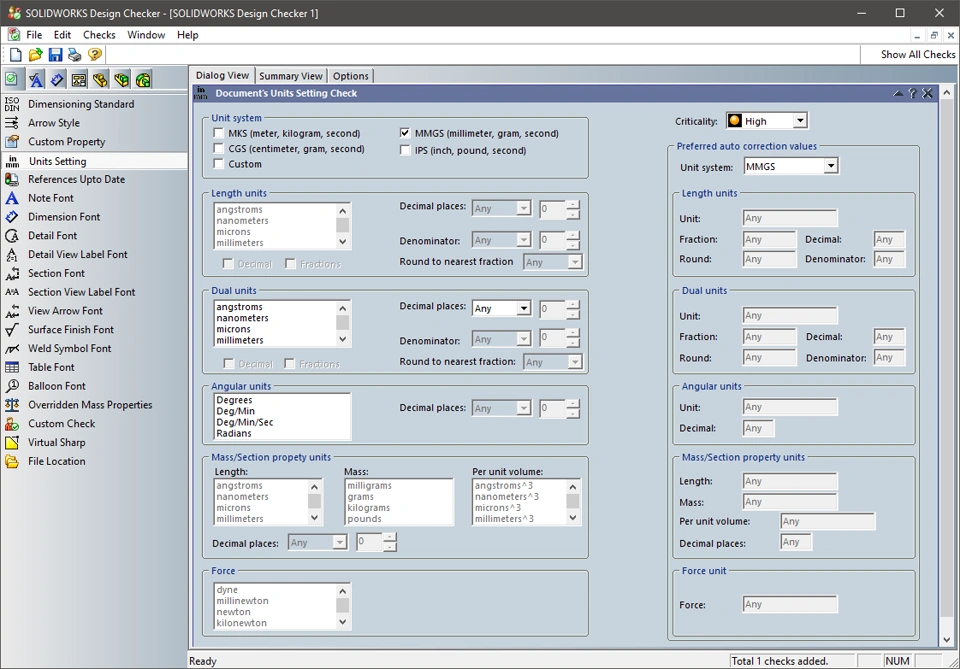Click Show All Checks
The image size is (960, 669).
click(x=918, y=54)
